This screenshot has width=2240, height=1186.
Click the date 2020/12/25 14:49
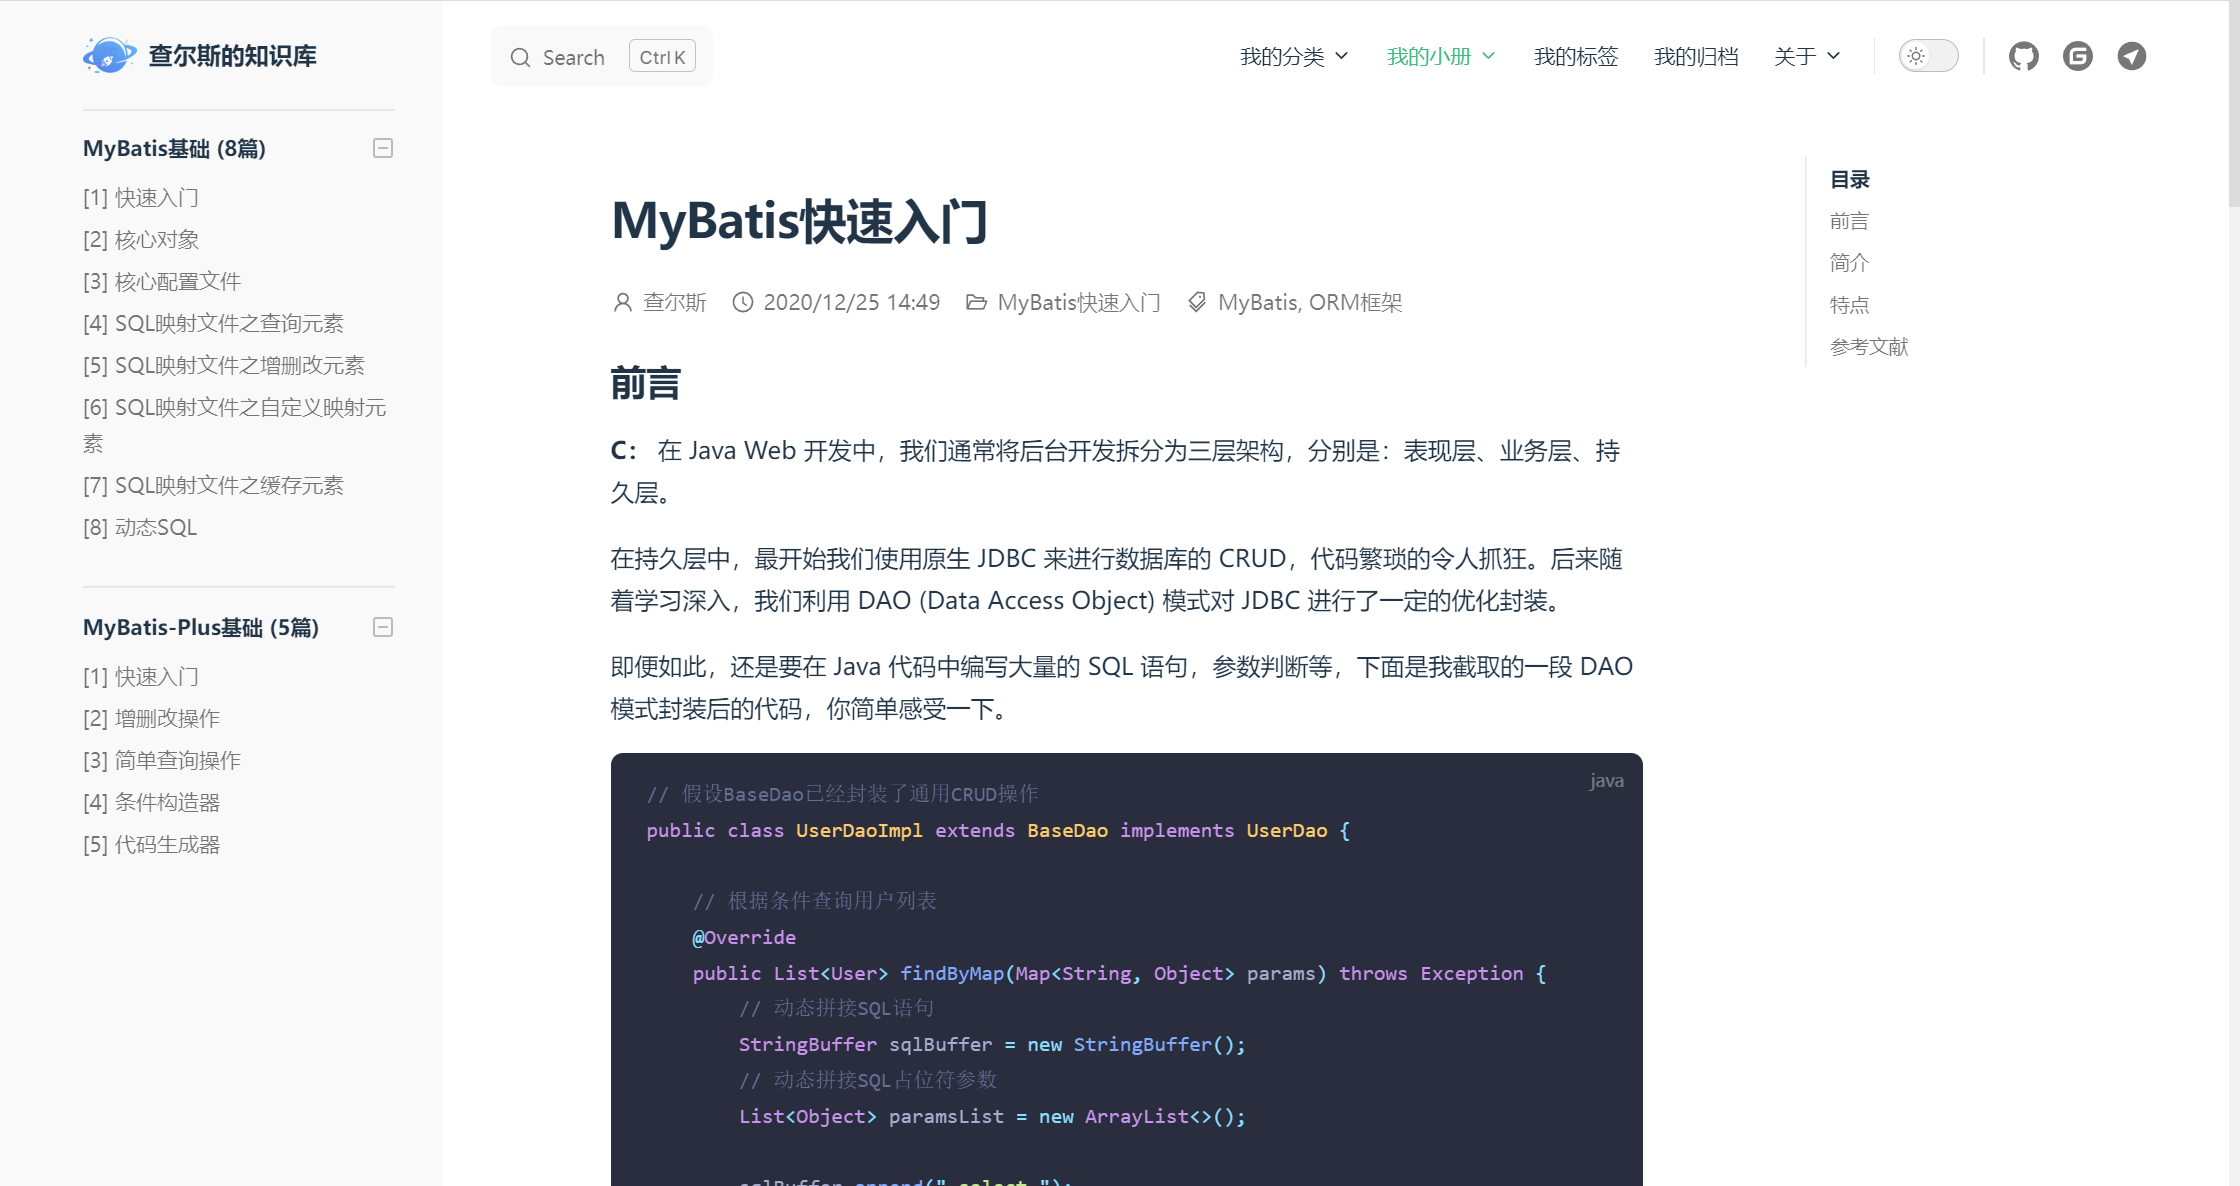pos(852,302)
